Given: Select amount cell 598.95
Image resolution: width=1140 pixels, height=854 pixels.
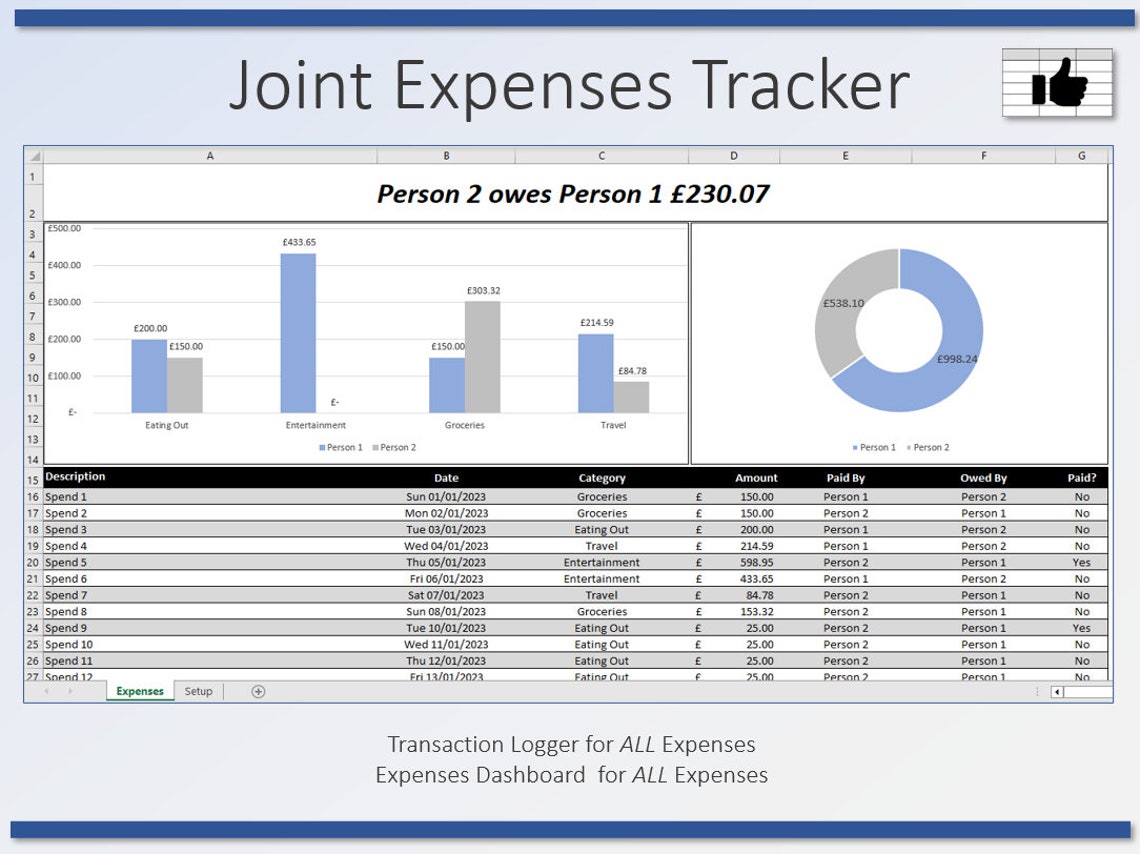Looking at the screenshot, I should pos(734,563).
